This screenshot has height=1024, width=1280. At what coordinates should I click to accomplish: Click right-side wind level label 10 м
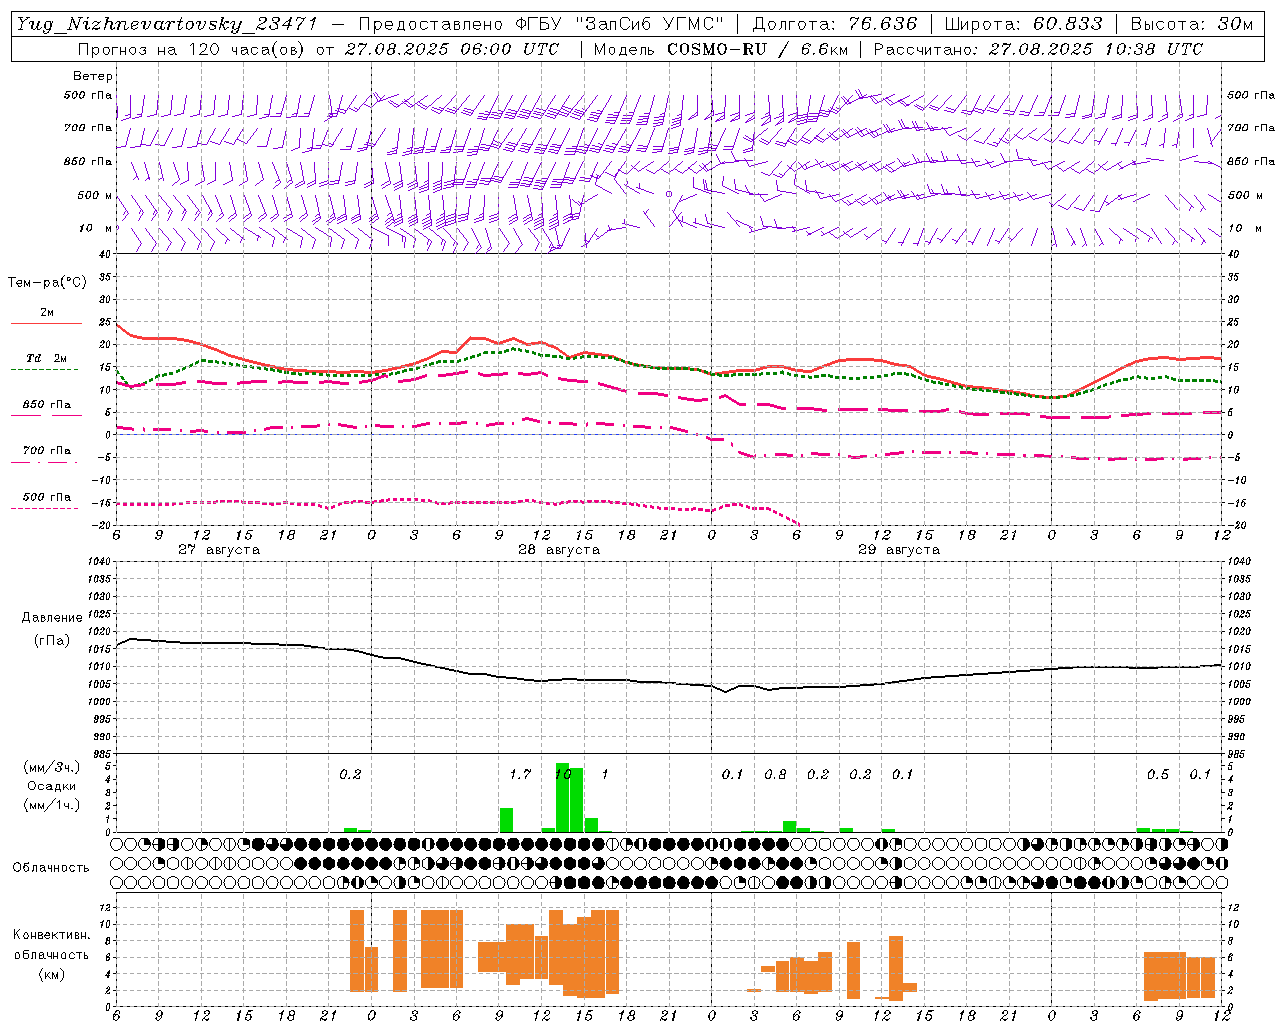click(x=1245, y=228)
